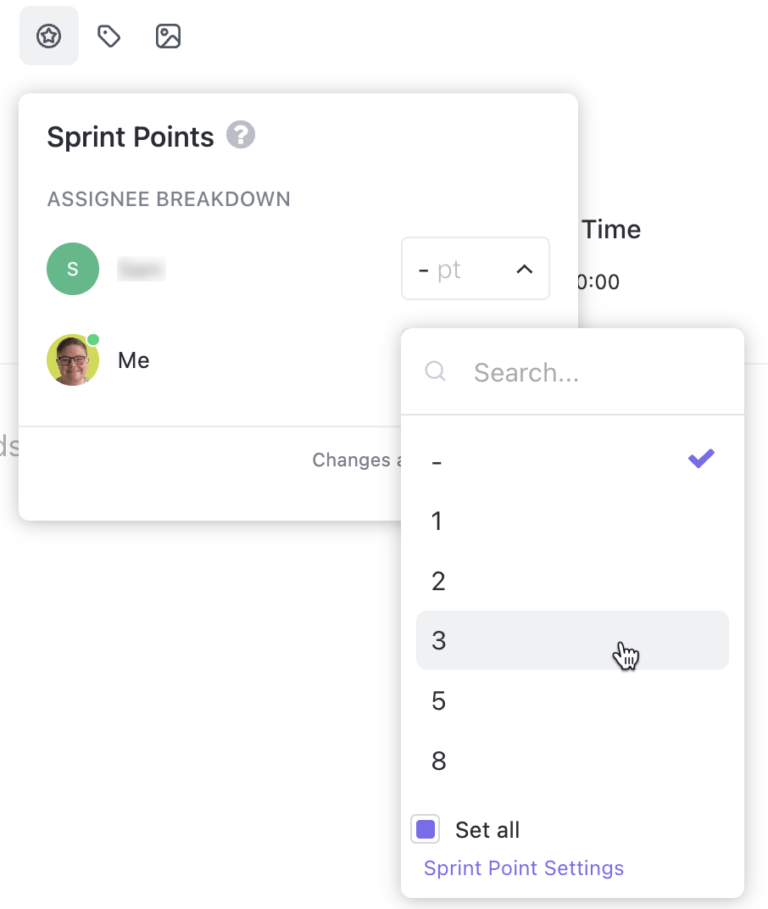Click the tag icon in the top toolbar
This screenshot has height=909, width=768.
108,35
